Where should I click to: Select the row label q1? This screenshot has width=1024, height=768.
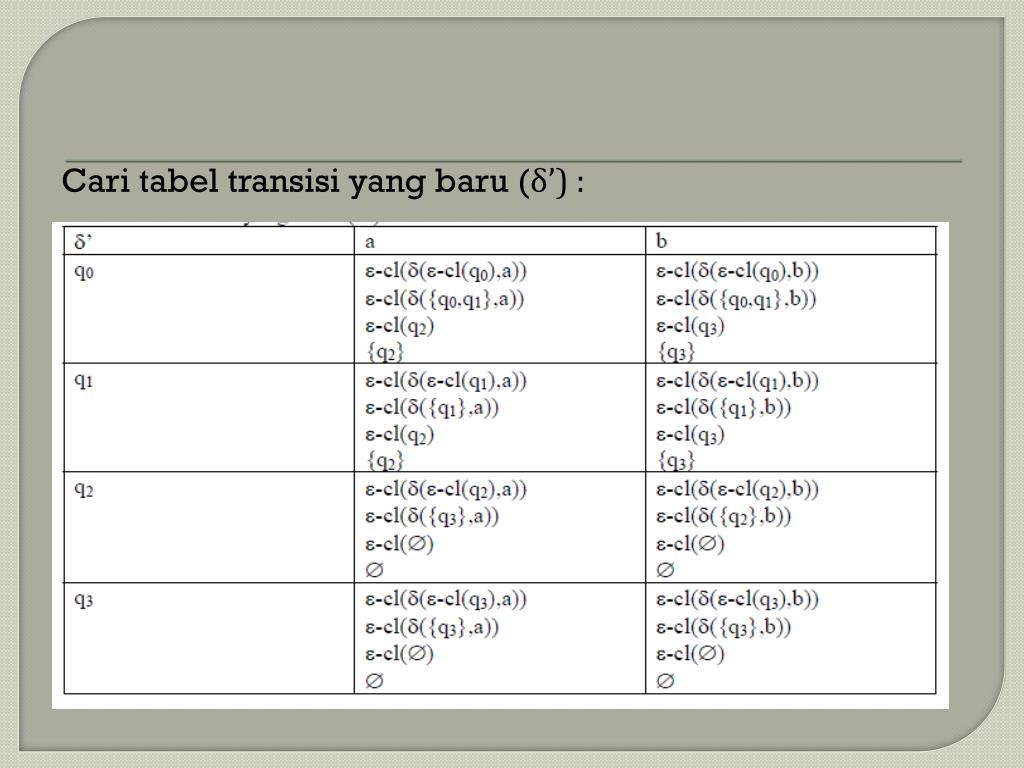(84, 380)
